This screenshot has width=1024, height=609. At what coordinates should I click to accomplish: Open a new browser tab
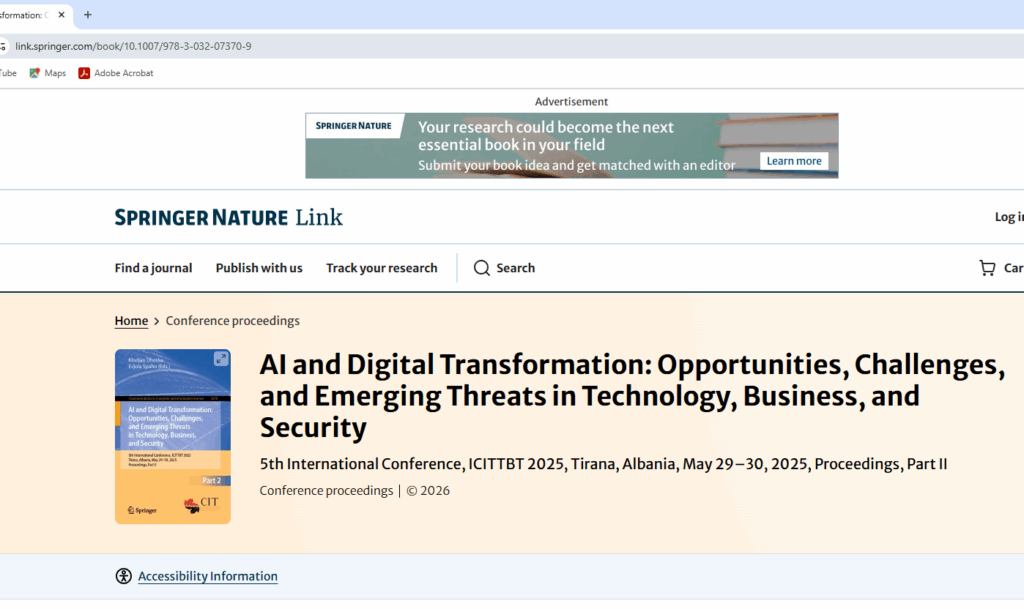88,15
